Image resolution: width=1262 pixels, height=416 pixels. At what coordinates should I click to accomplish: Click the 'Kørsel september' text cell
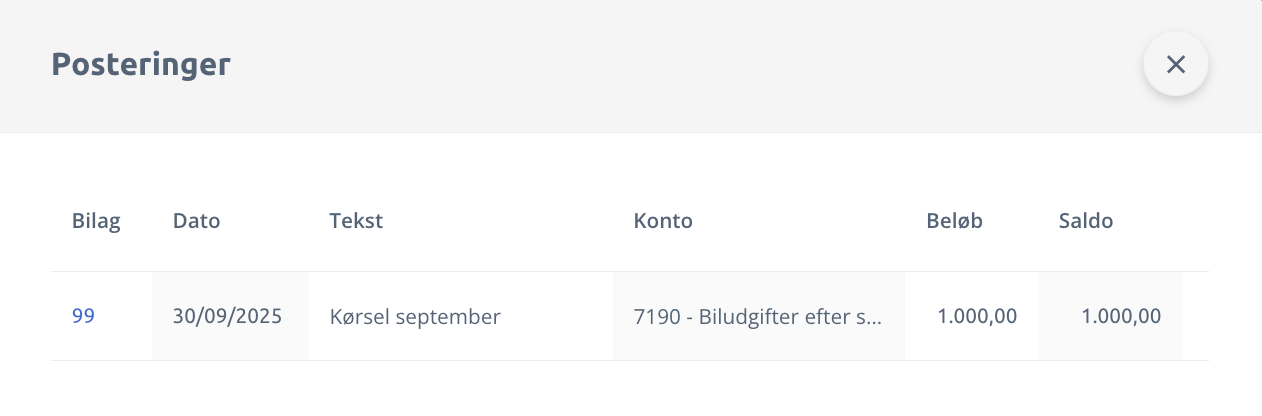click(x=415, y=317)
